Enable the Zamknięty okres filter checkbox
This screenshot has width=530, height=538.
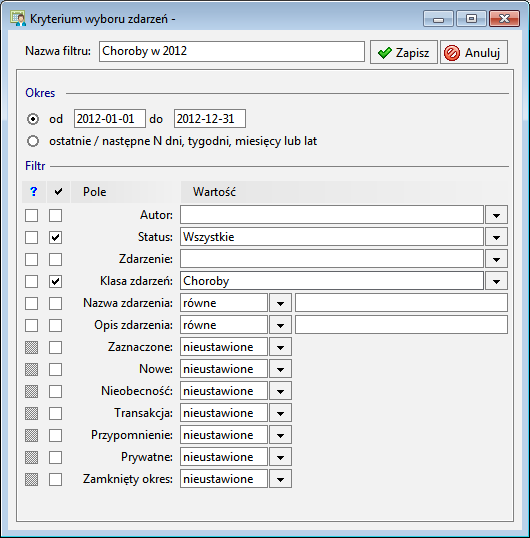point(56,479)
